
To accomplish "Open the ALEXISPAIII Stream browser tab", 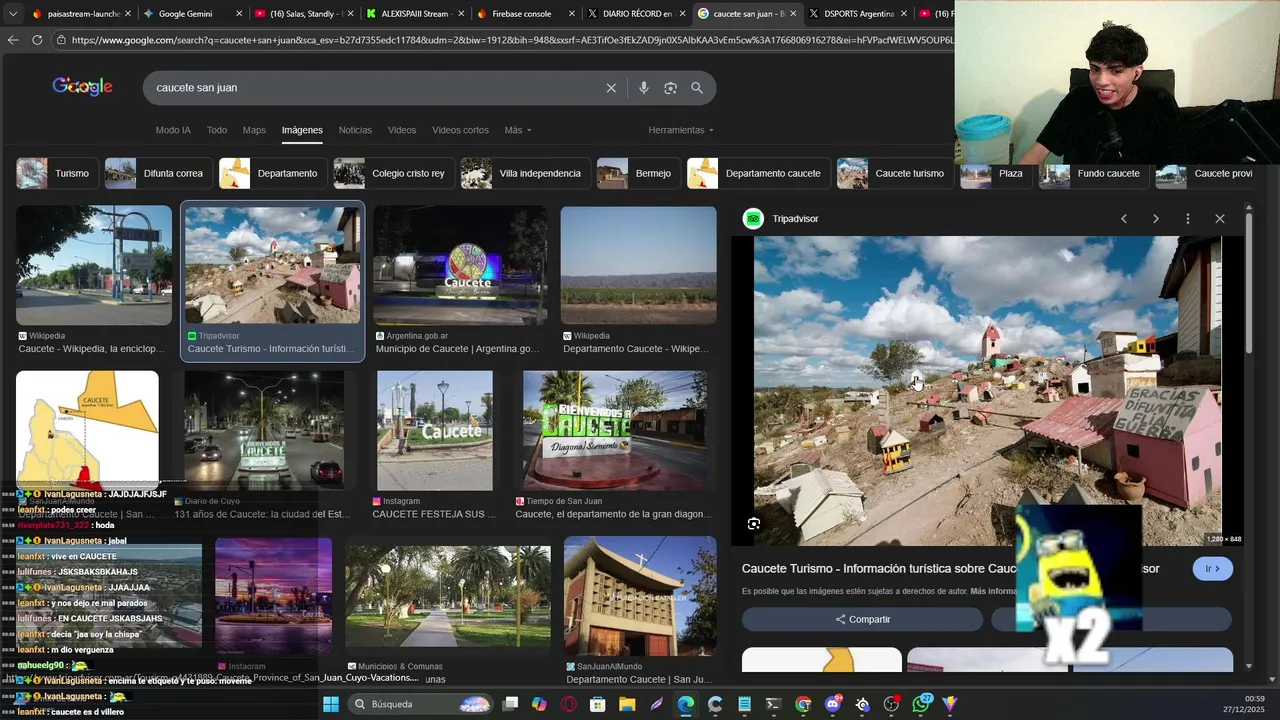I will click(412, 14).
